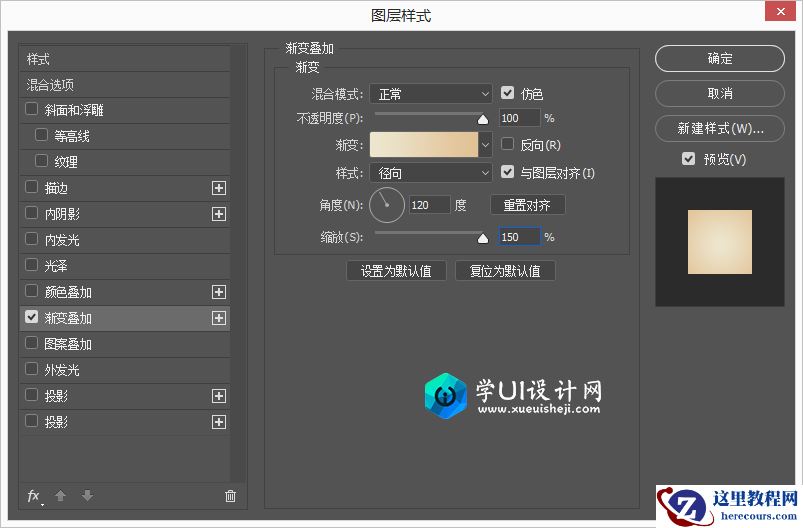Click the 确定 button
The height and width of the screenshot is (528, 803).
[720, 58]
